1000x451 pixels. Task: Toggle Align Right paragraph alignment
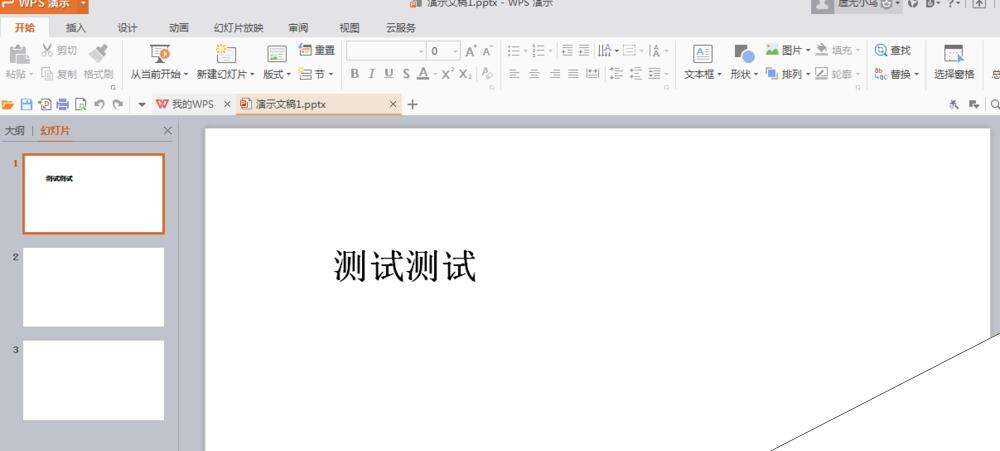click(x=554, y=74)
